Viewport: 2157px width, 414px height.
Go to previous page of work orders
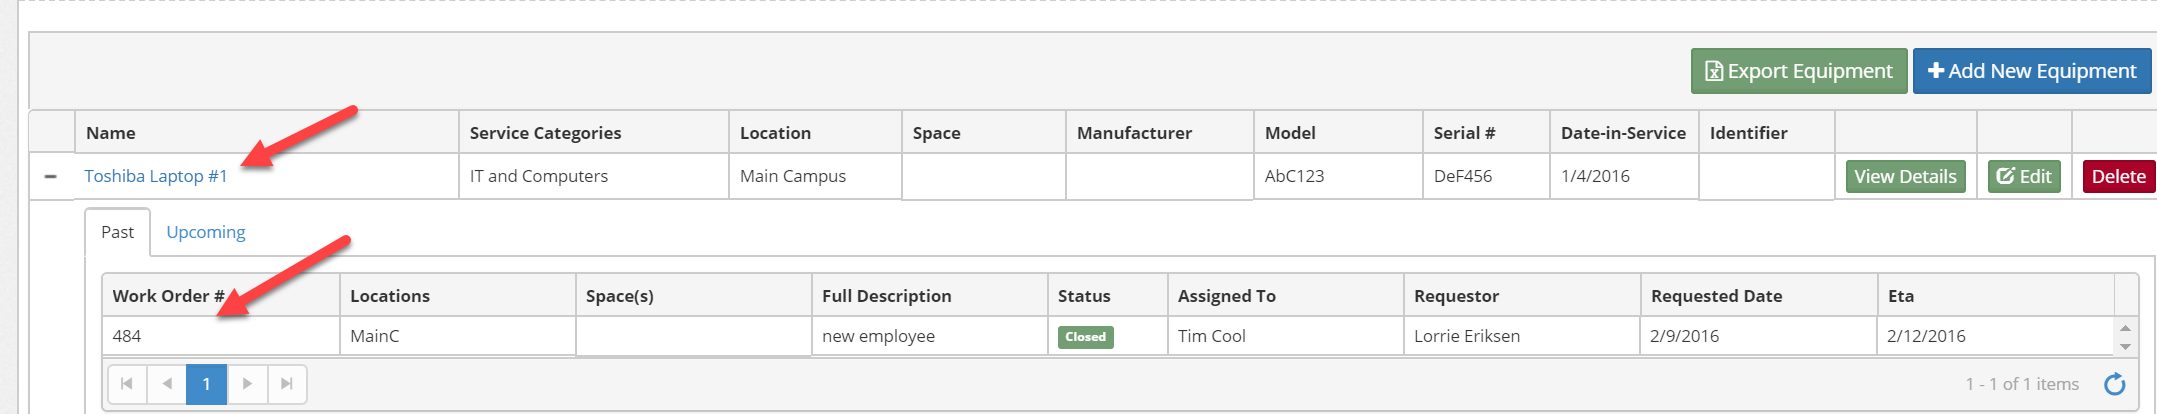coord(167,384)
